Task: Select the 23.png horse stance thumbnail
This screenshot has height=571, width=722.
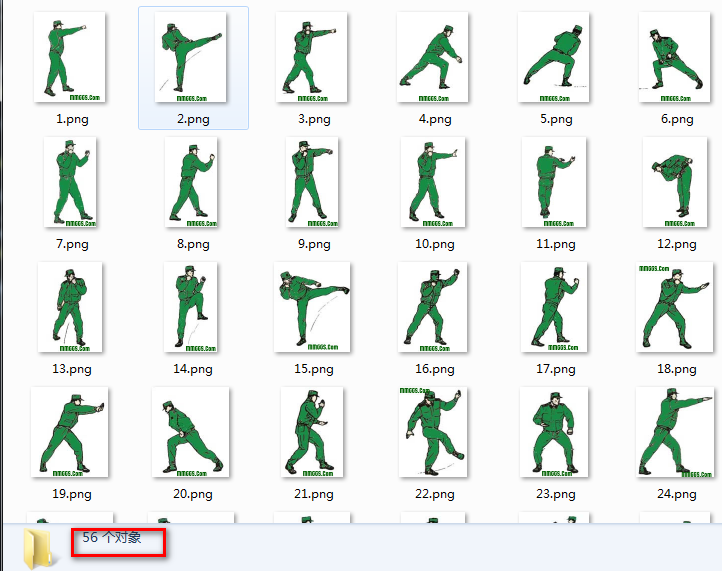Action: [554, 432]
